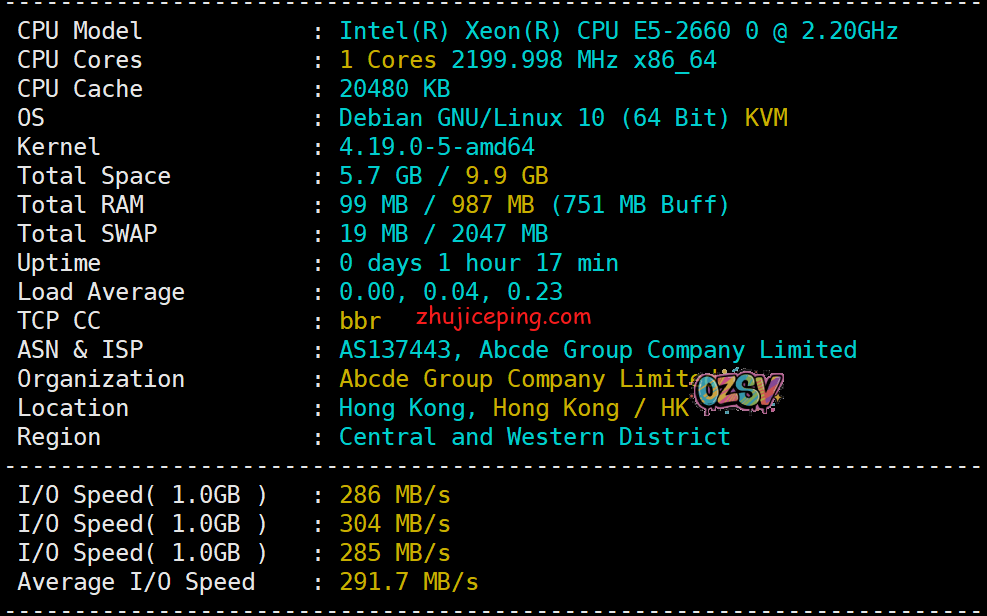
Task: Click the TCP CC value bbr
Action: [x=360, y=320]
